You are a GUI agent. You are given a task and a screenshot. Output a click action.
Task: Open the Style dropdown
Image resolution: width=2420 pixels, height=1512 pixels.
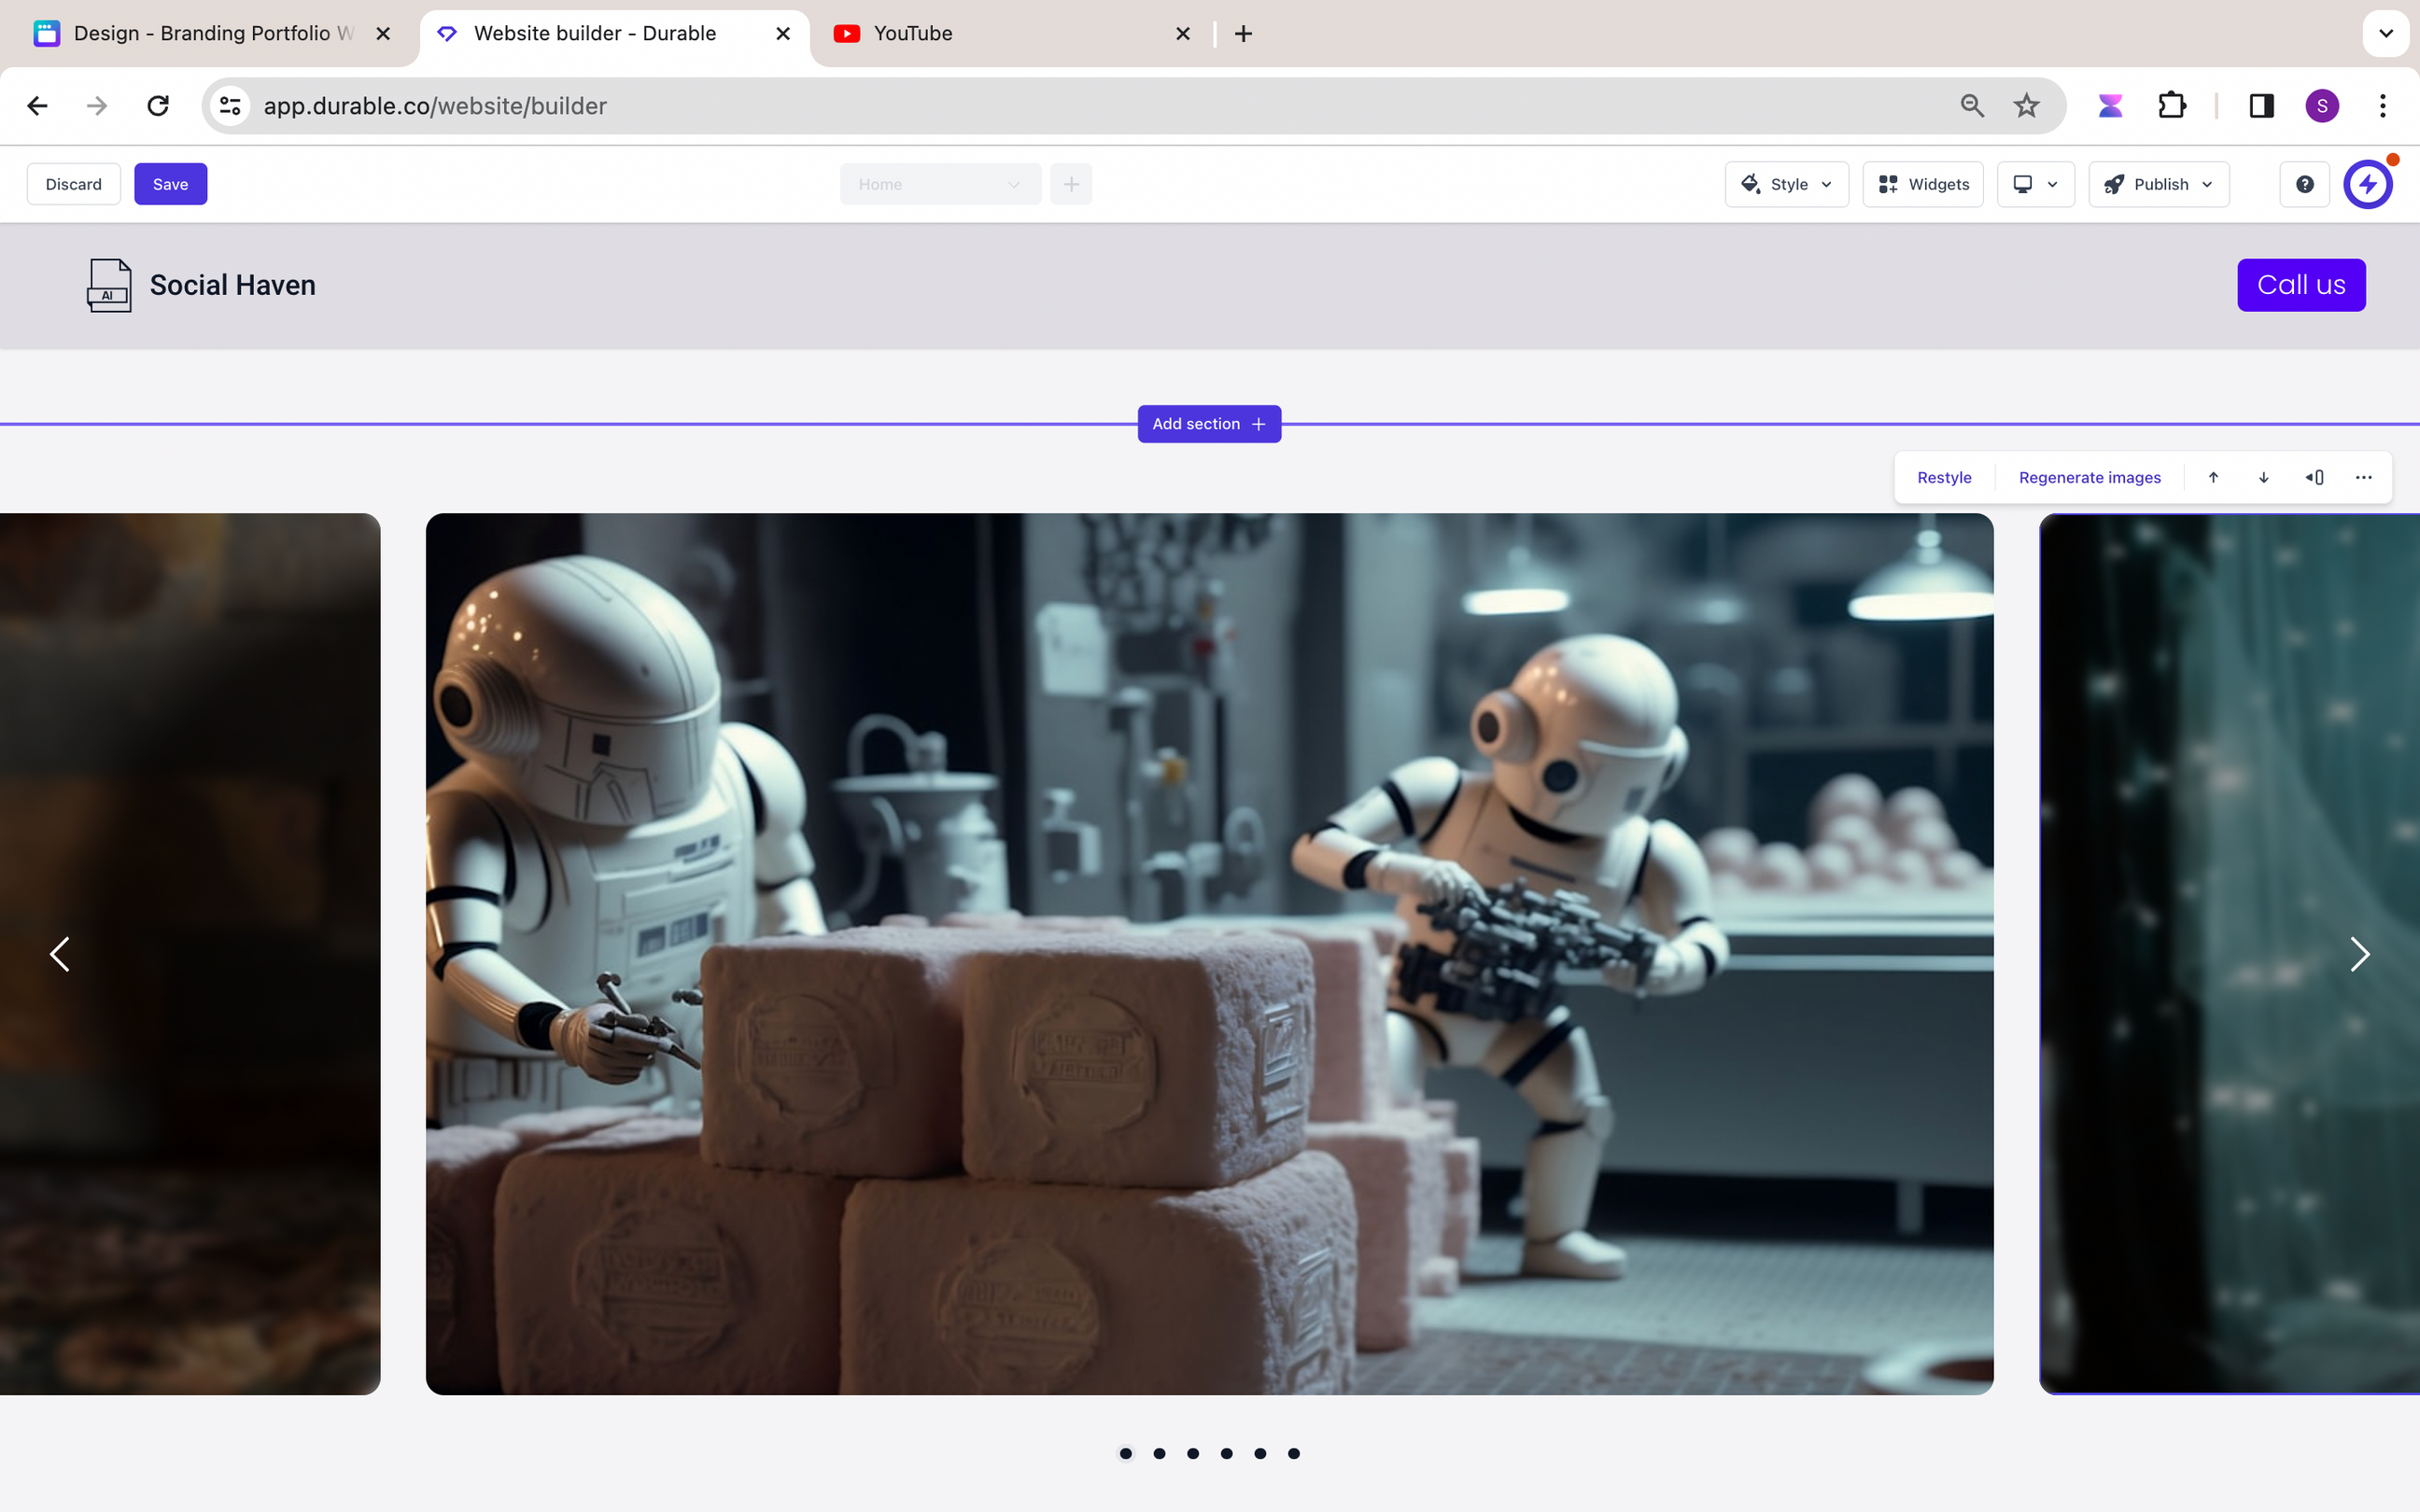(x=1787, y=184)
